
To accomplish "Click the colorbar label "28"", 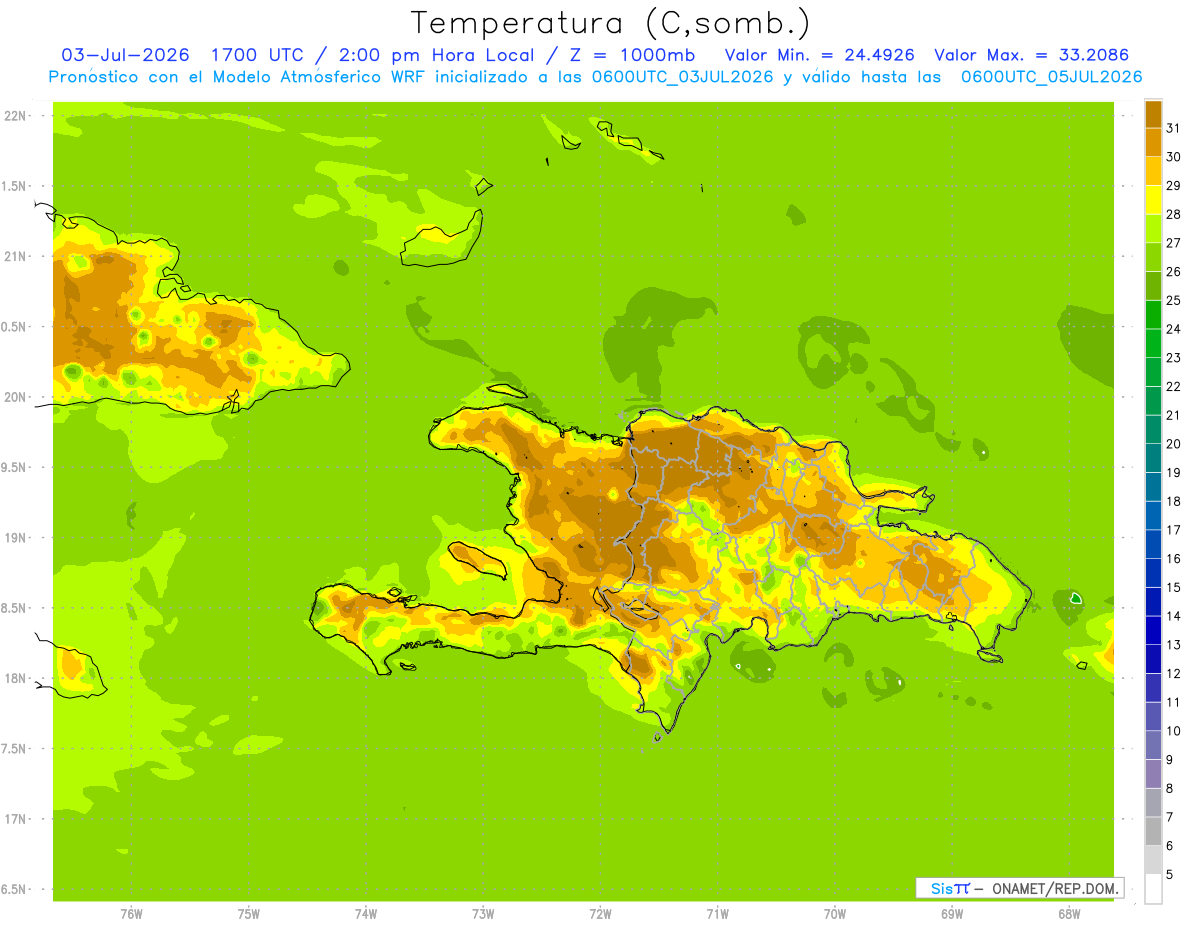I will pos(1173,214).
